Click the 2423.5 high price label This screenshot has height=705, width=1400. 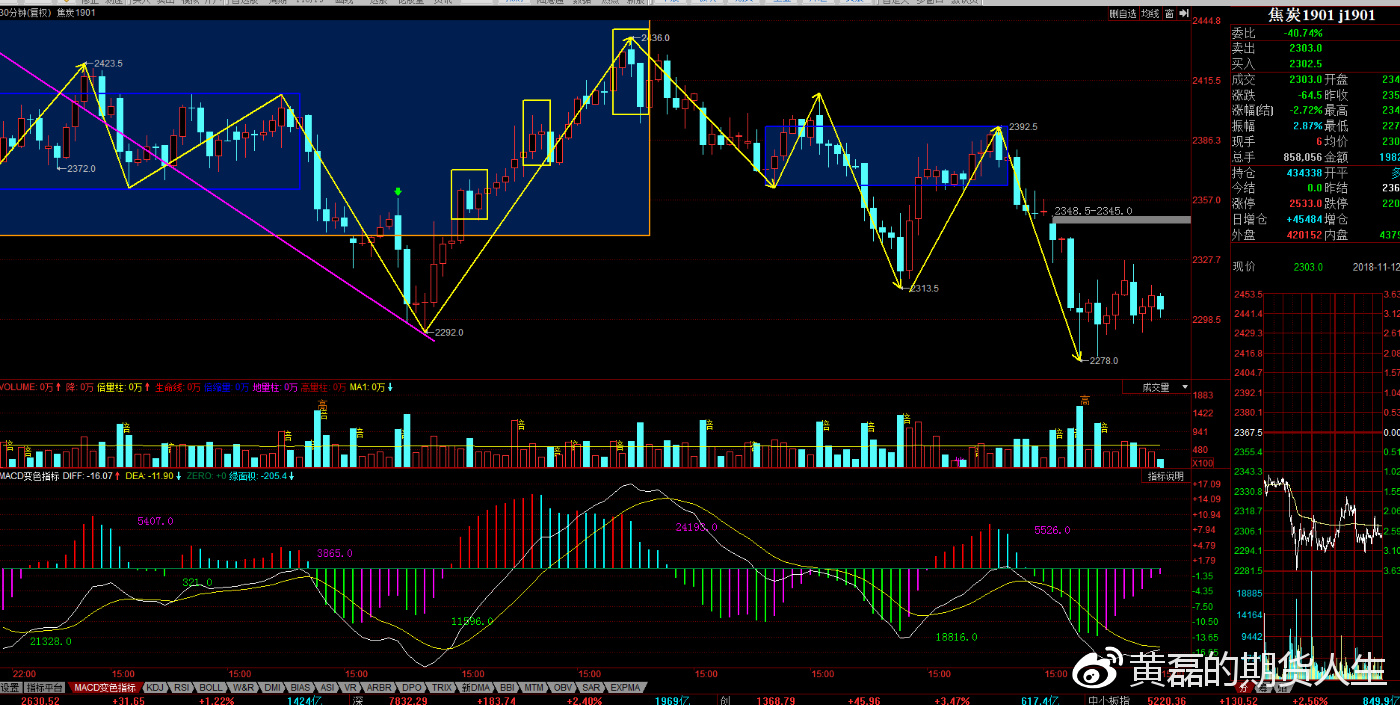(x=108, y=63)
